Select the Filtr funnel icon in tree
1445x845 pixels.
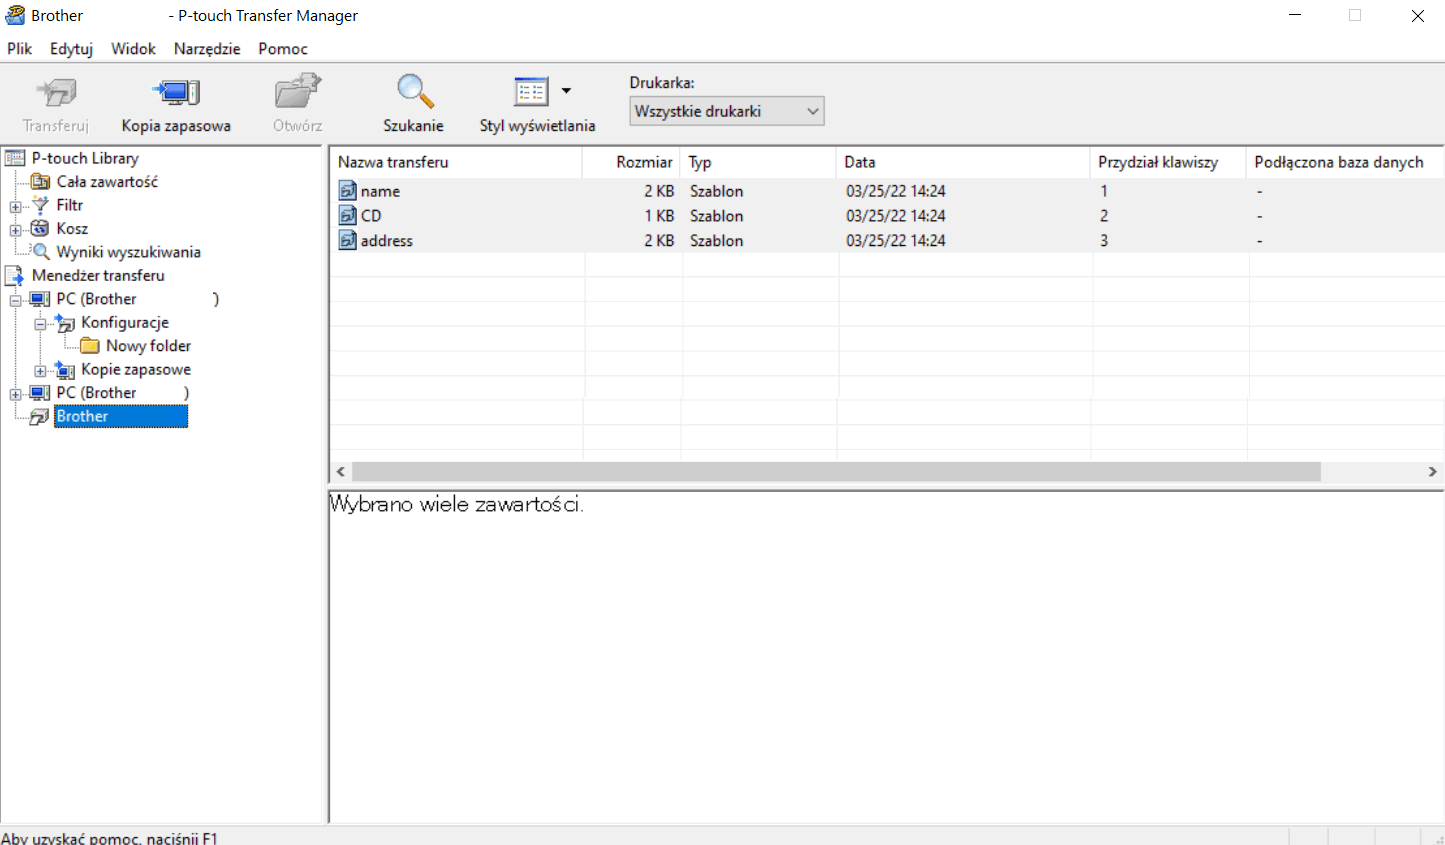[41, 205]
